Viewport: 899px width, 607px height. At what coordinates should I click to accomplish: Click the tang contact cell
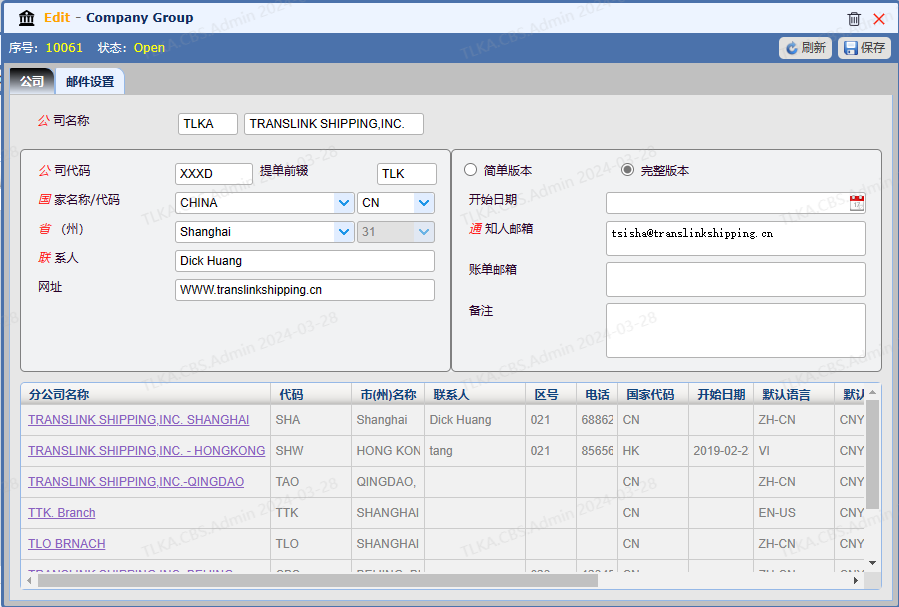475,451
